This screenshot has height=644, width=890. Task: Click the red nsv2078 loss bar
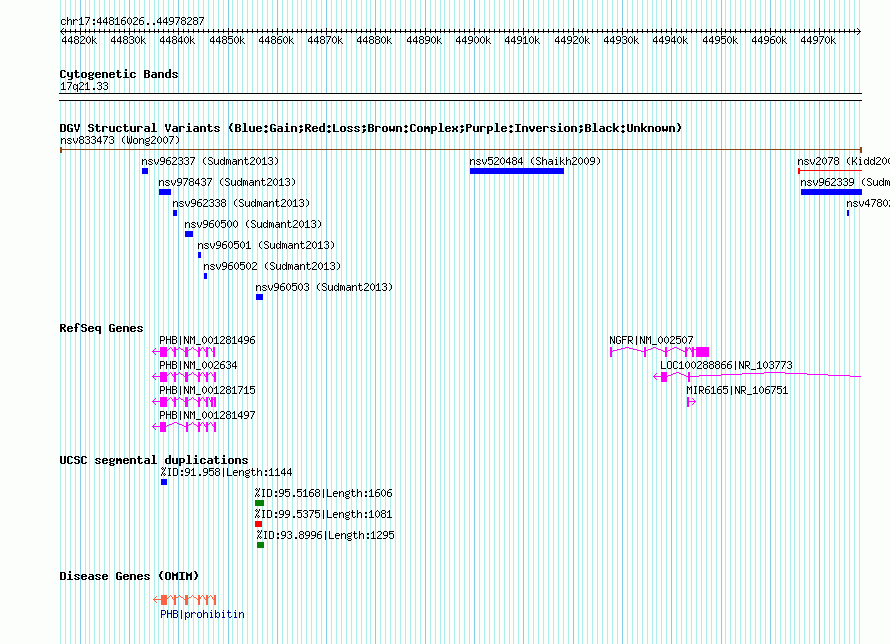pos(830,171)
